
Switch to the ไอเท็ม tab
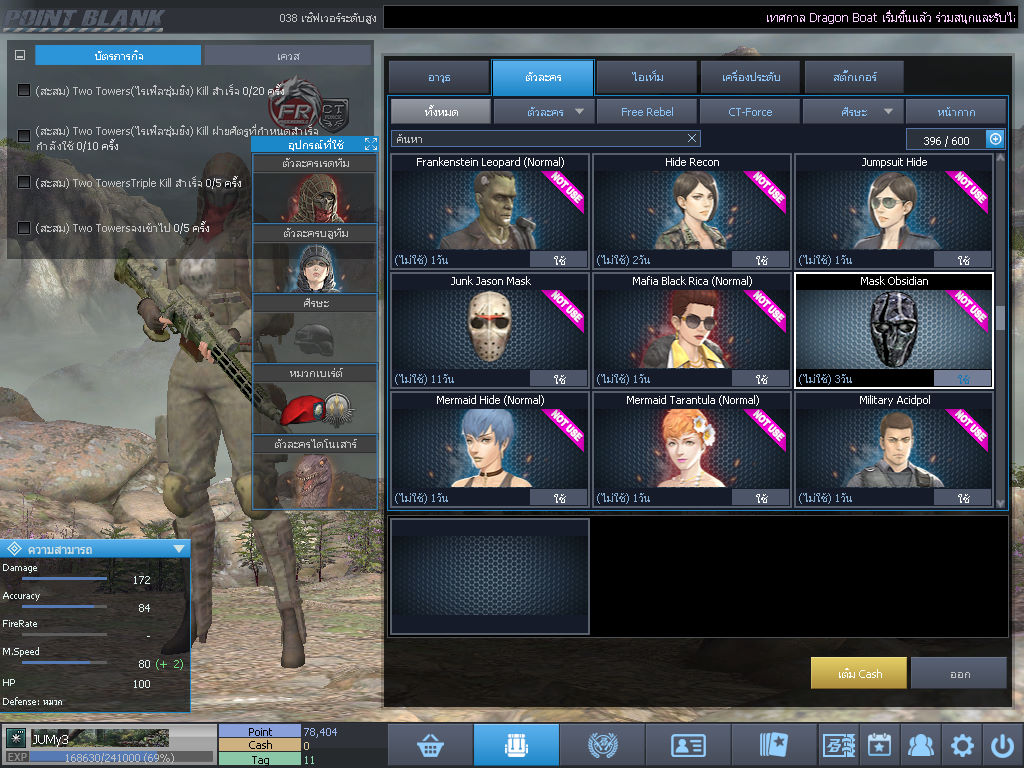pos(647,77)
